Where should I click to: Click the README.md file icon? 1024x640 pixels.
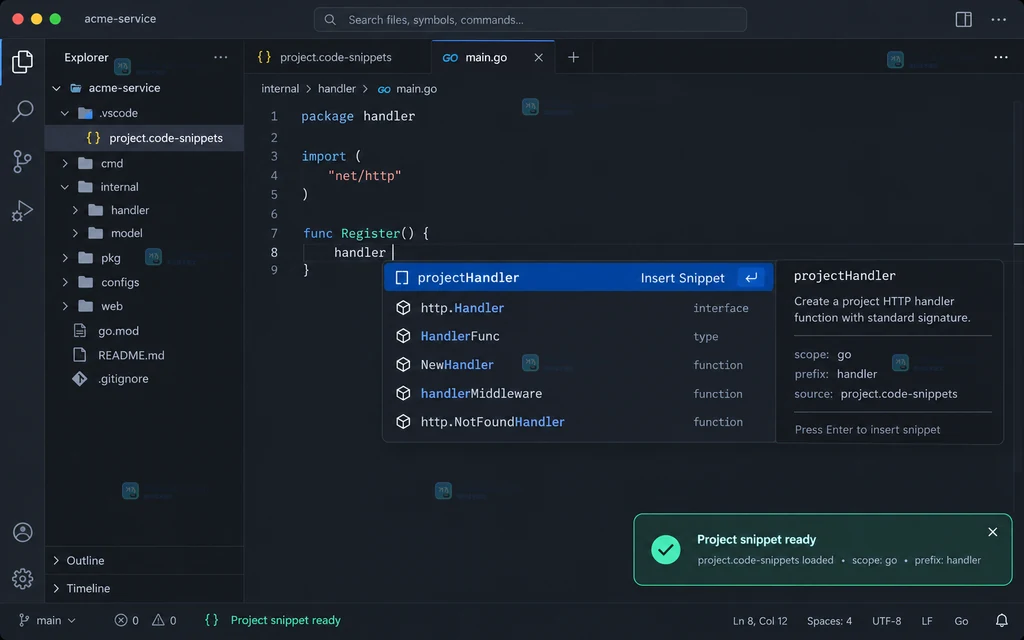[x=80, y=355]
